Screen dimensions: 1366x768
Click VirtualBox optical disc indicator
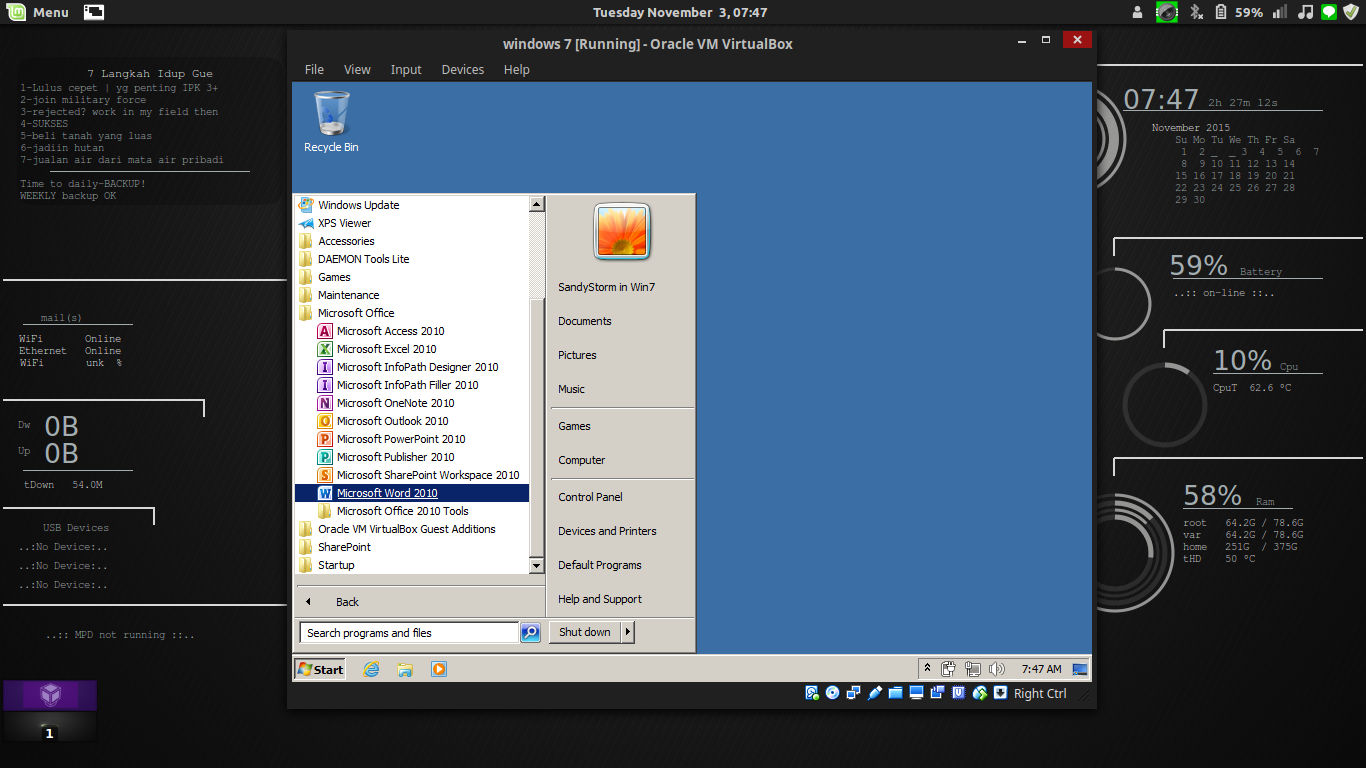pos(832,693)
